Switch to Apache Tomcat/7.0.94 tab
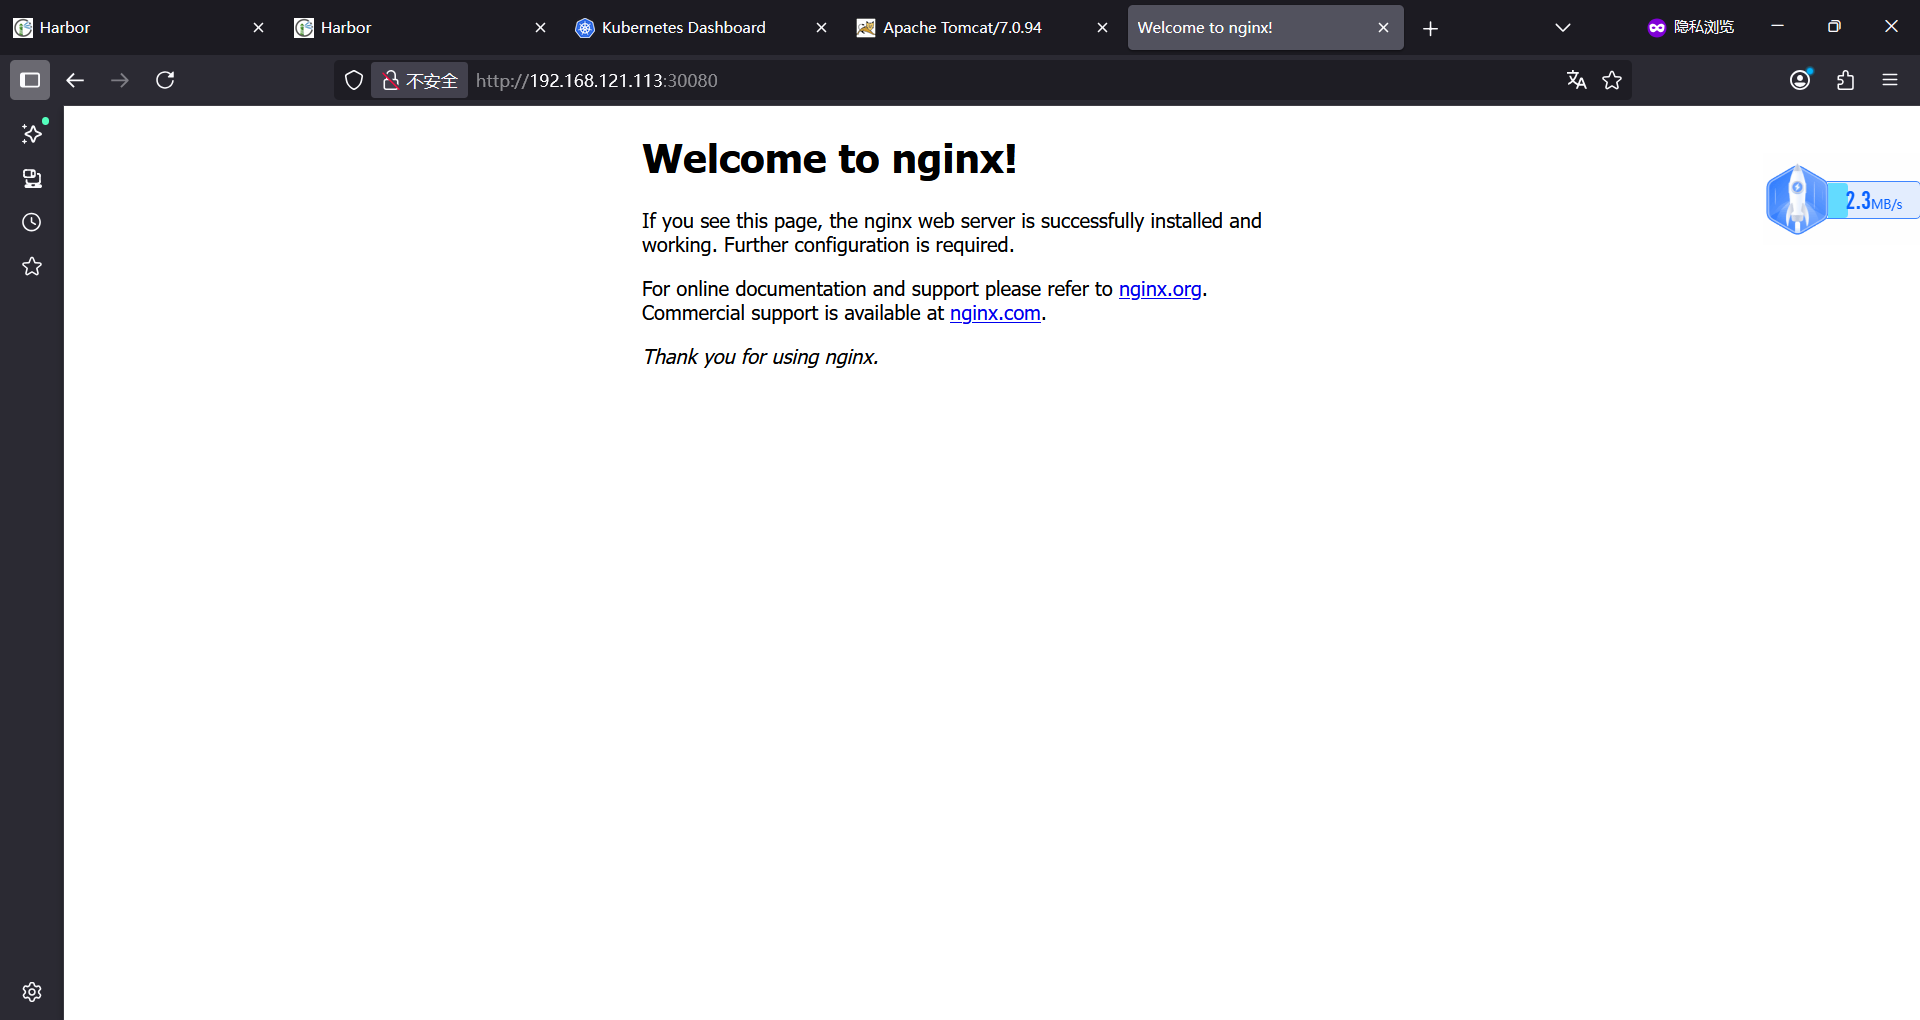1920x1020 pixels. point(983,28)
